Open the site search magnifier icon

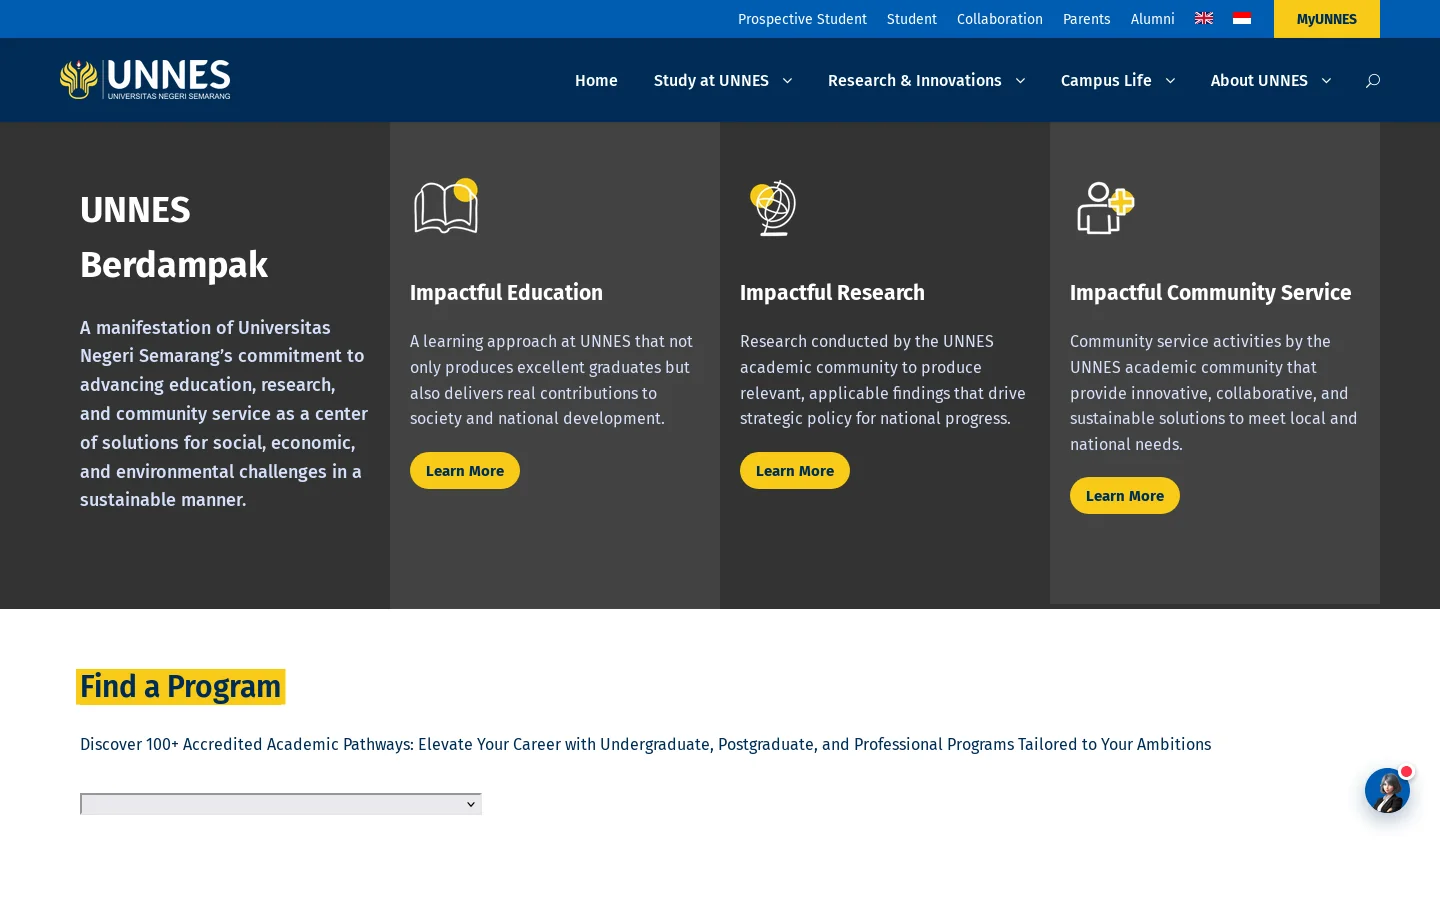1373,81
